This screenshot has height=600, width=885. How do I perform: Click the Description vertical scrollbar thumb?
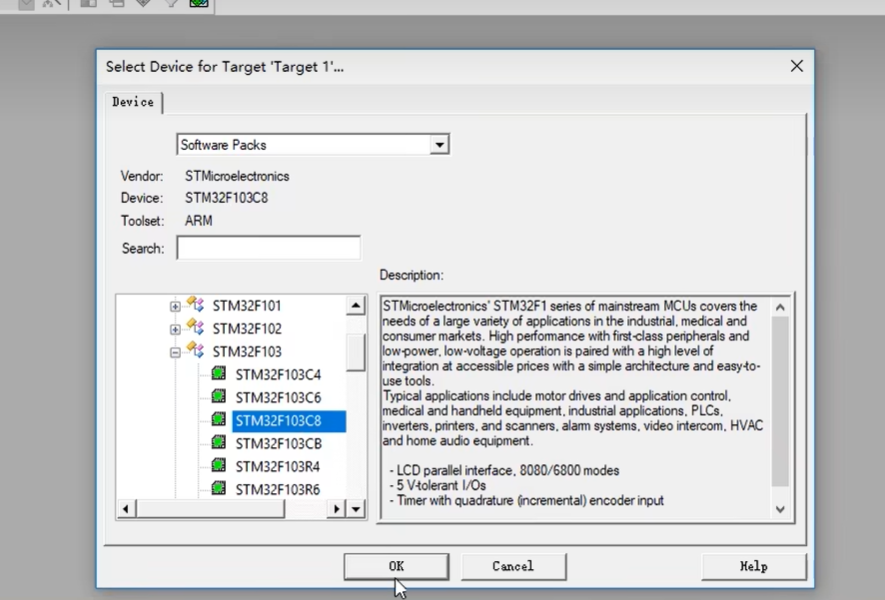tap(780, 401)
